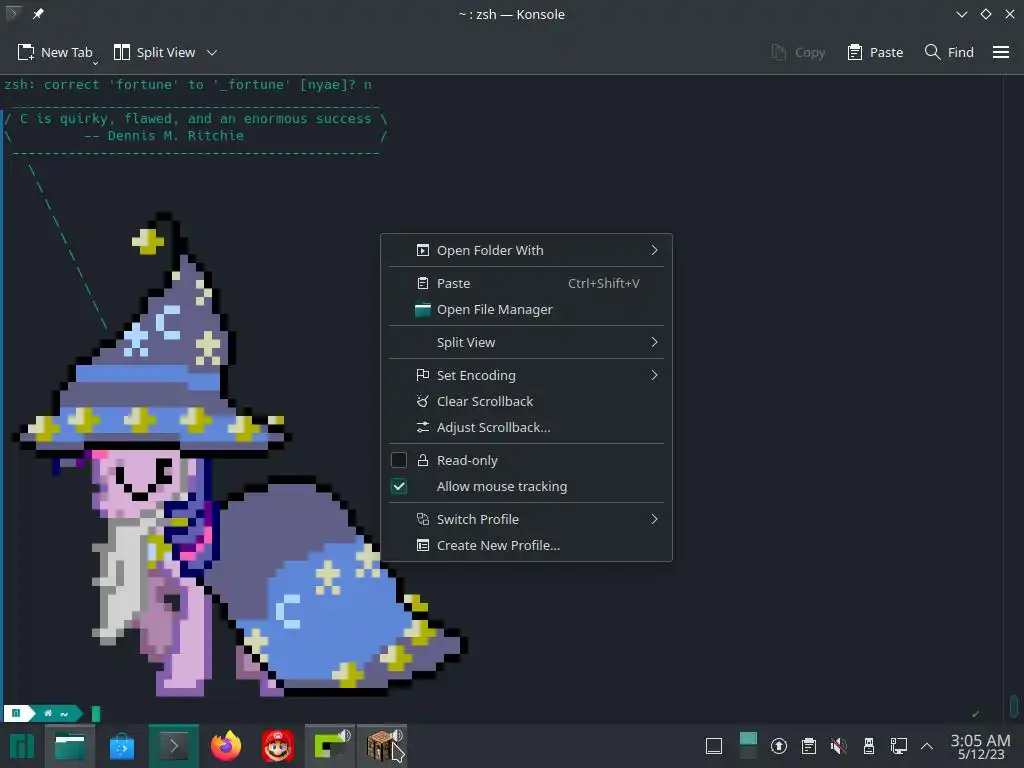This screenshot has height=768, width=1024.
Task: Open the clock showing 3:05 AM
Action: (x=980, y=746)
